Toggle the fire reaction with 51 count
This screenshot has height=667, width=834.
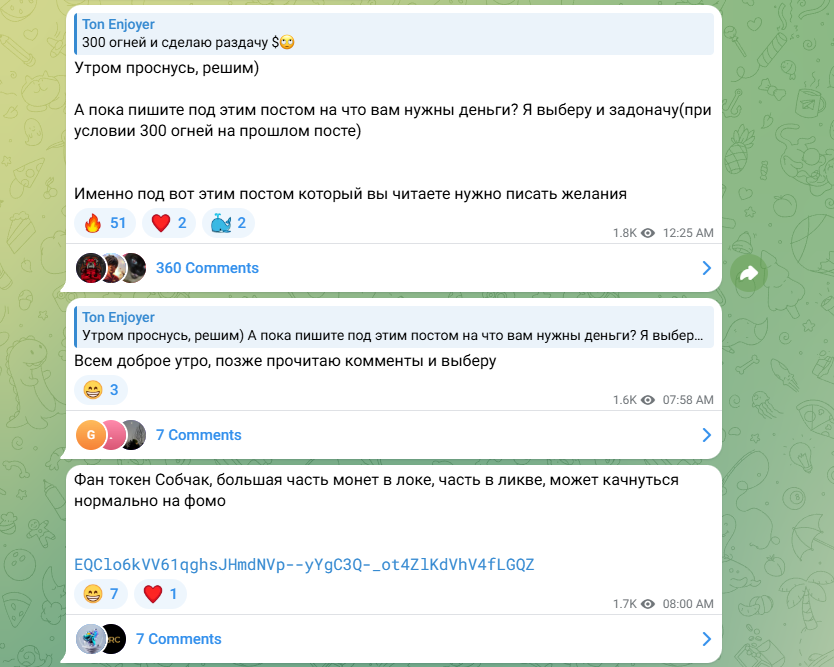coord(105,223)
